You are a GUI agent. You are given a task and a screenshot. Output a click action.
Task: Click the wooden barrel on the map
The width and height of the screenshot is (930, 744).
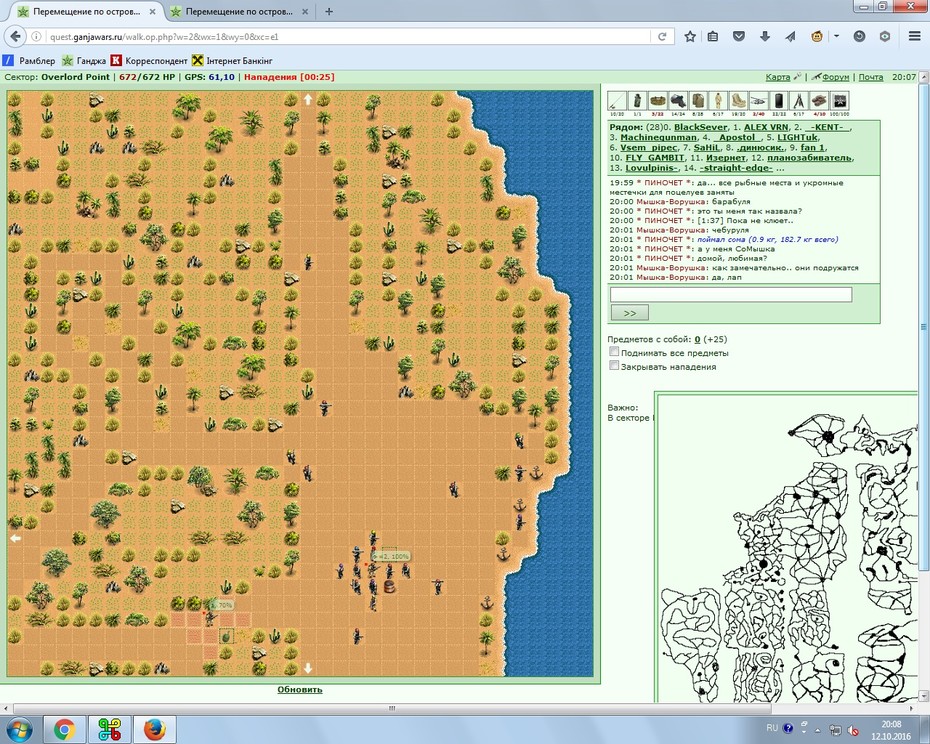tap(389, 586)
